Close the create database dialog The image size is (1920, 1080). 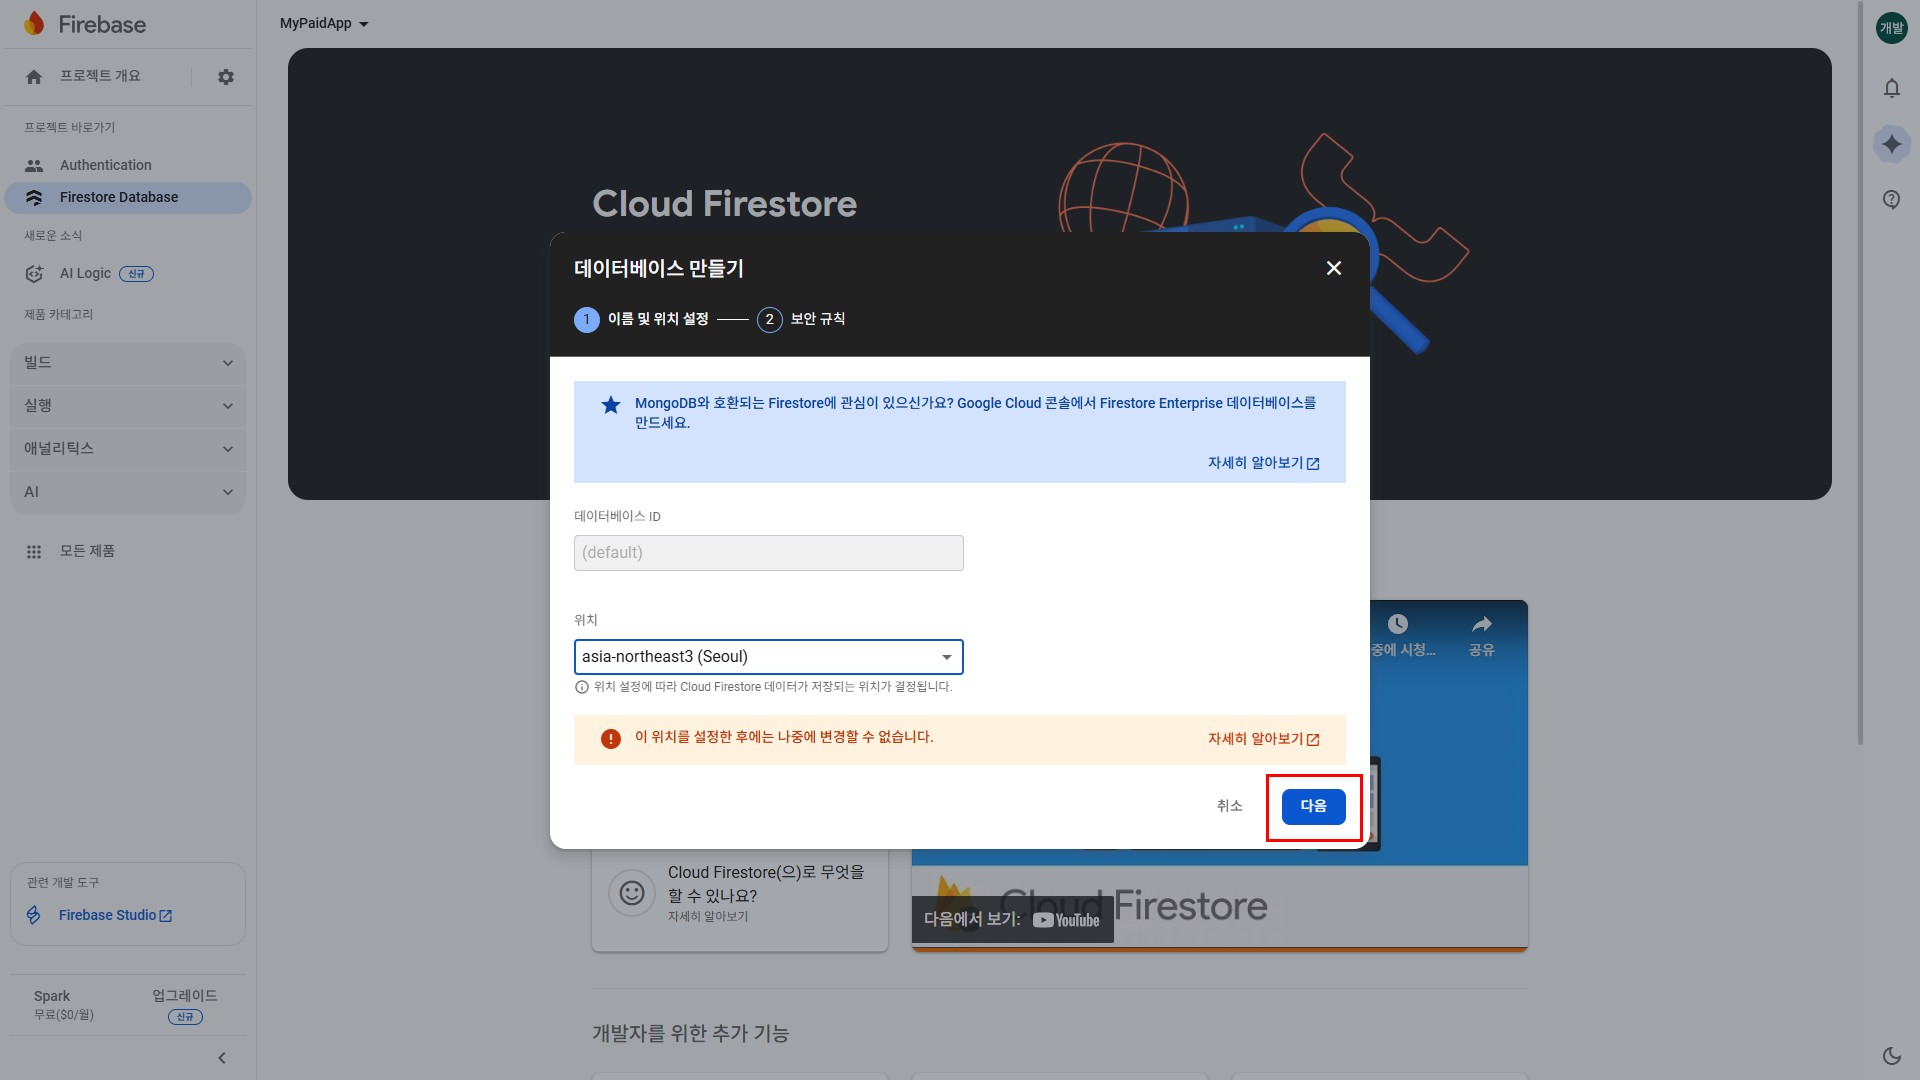tap(1333, 268)
